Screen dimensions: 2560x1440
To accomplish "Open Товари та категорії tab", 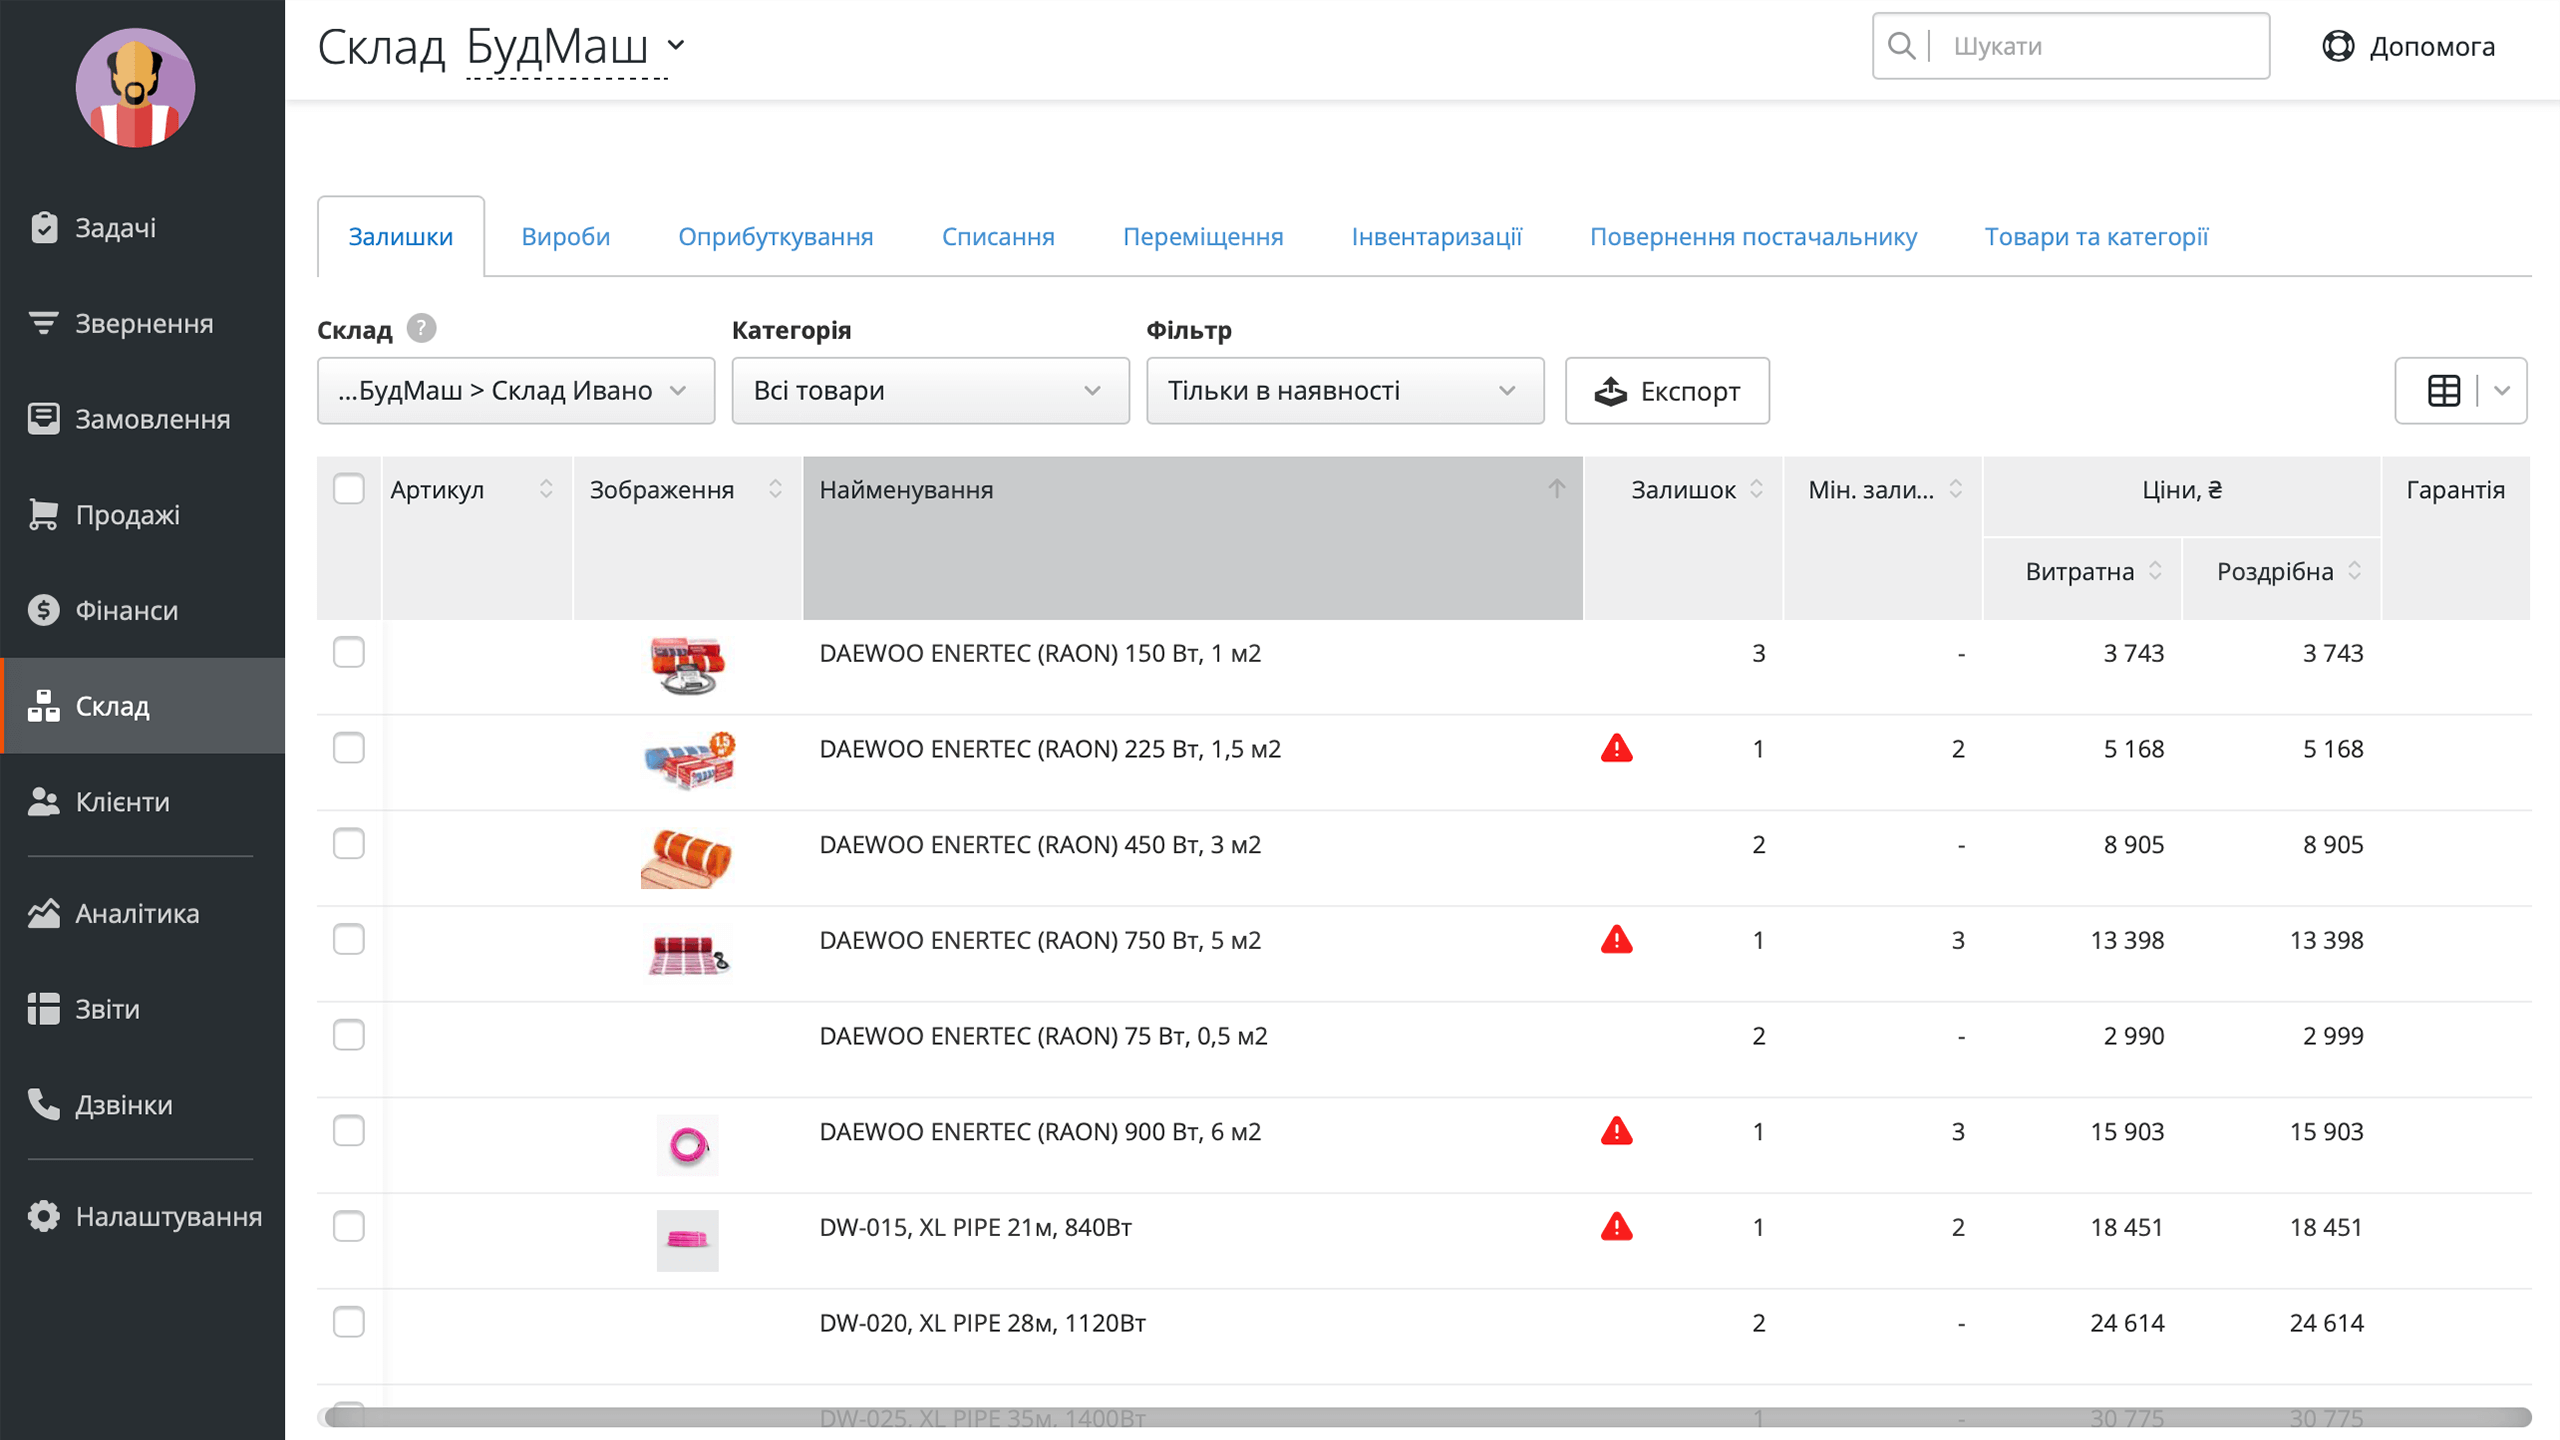I will point(2096,237).
